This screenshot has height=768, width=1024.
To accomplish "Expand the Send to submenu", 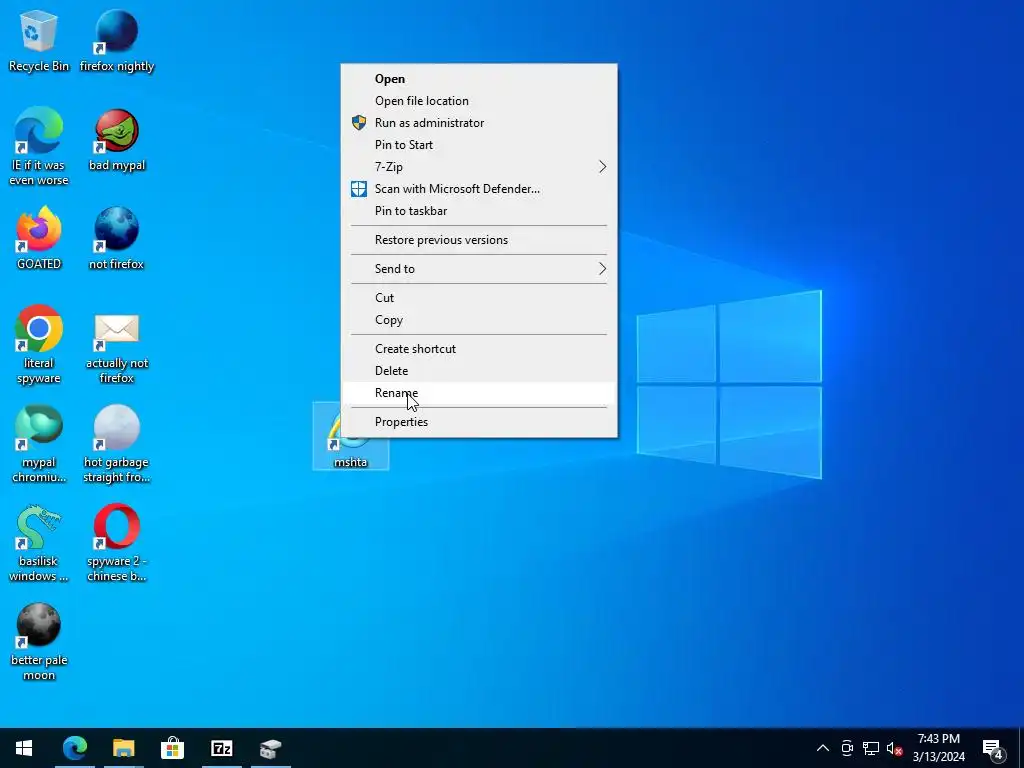I will click(x=479, y=268).
